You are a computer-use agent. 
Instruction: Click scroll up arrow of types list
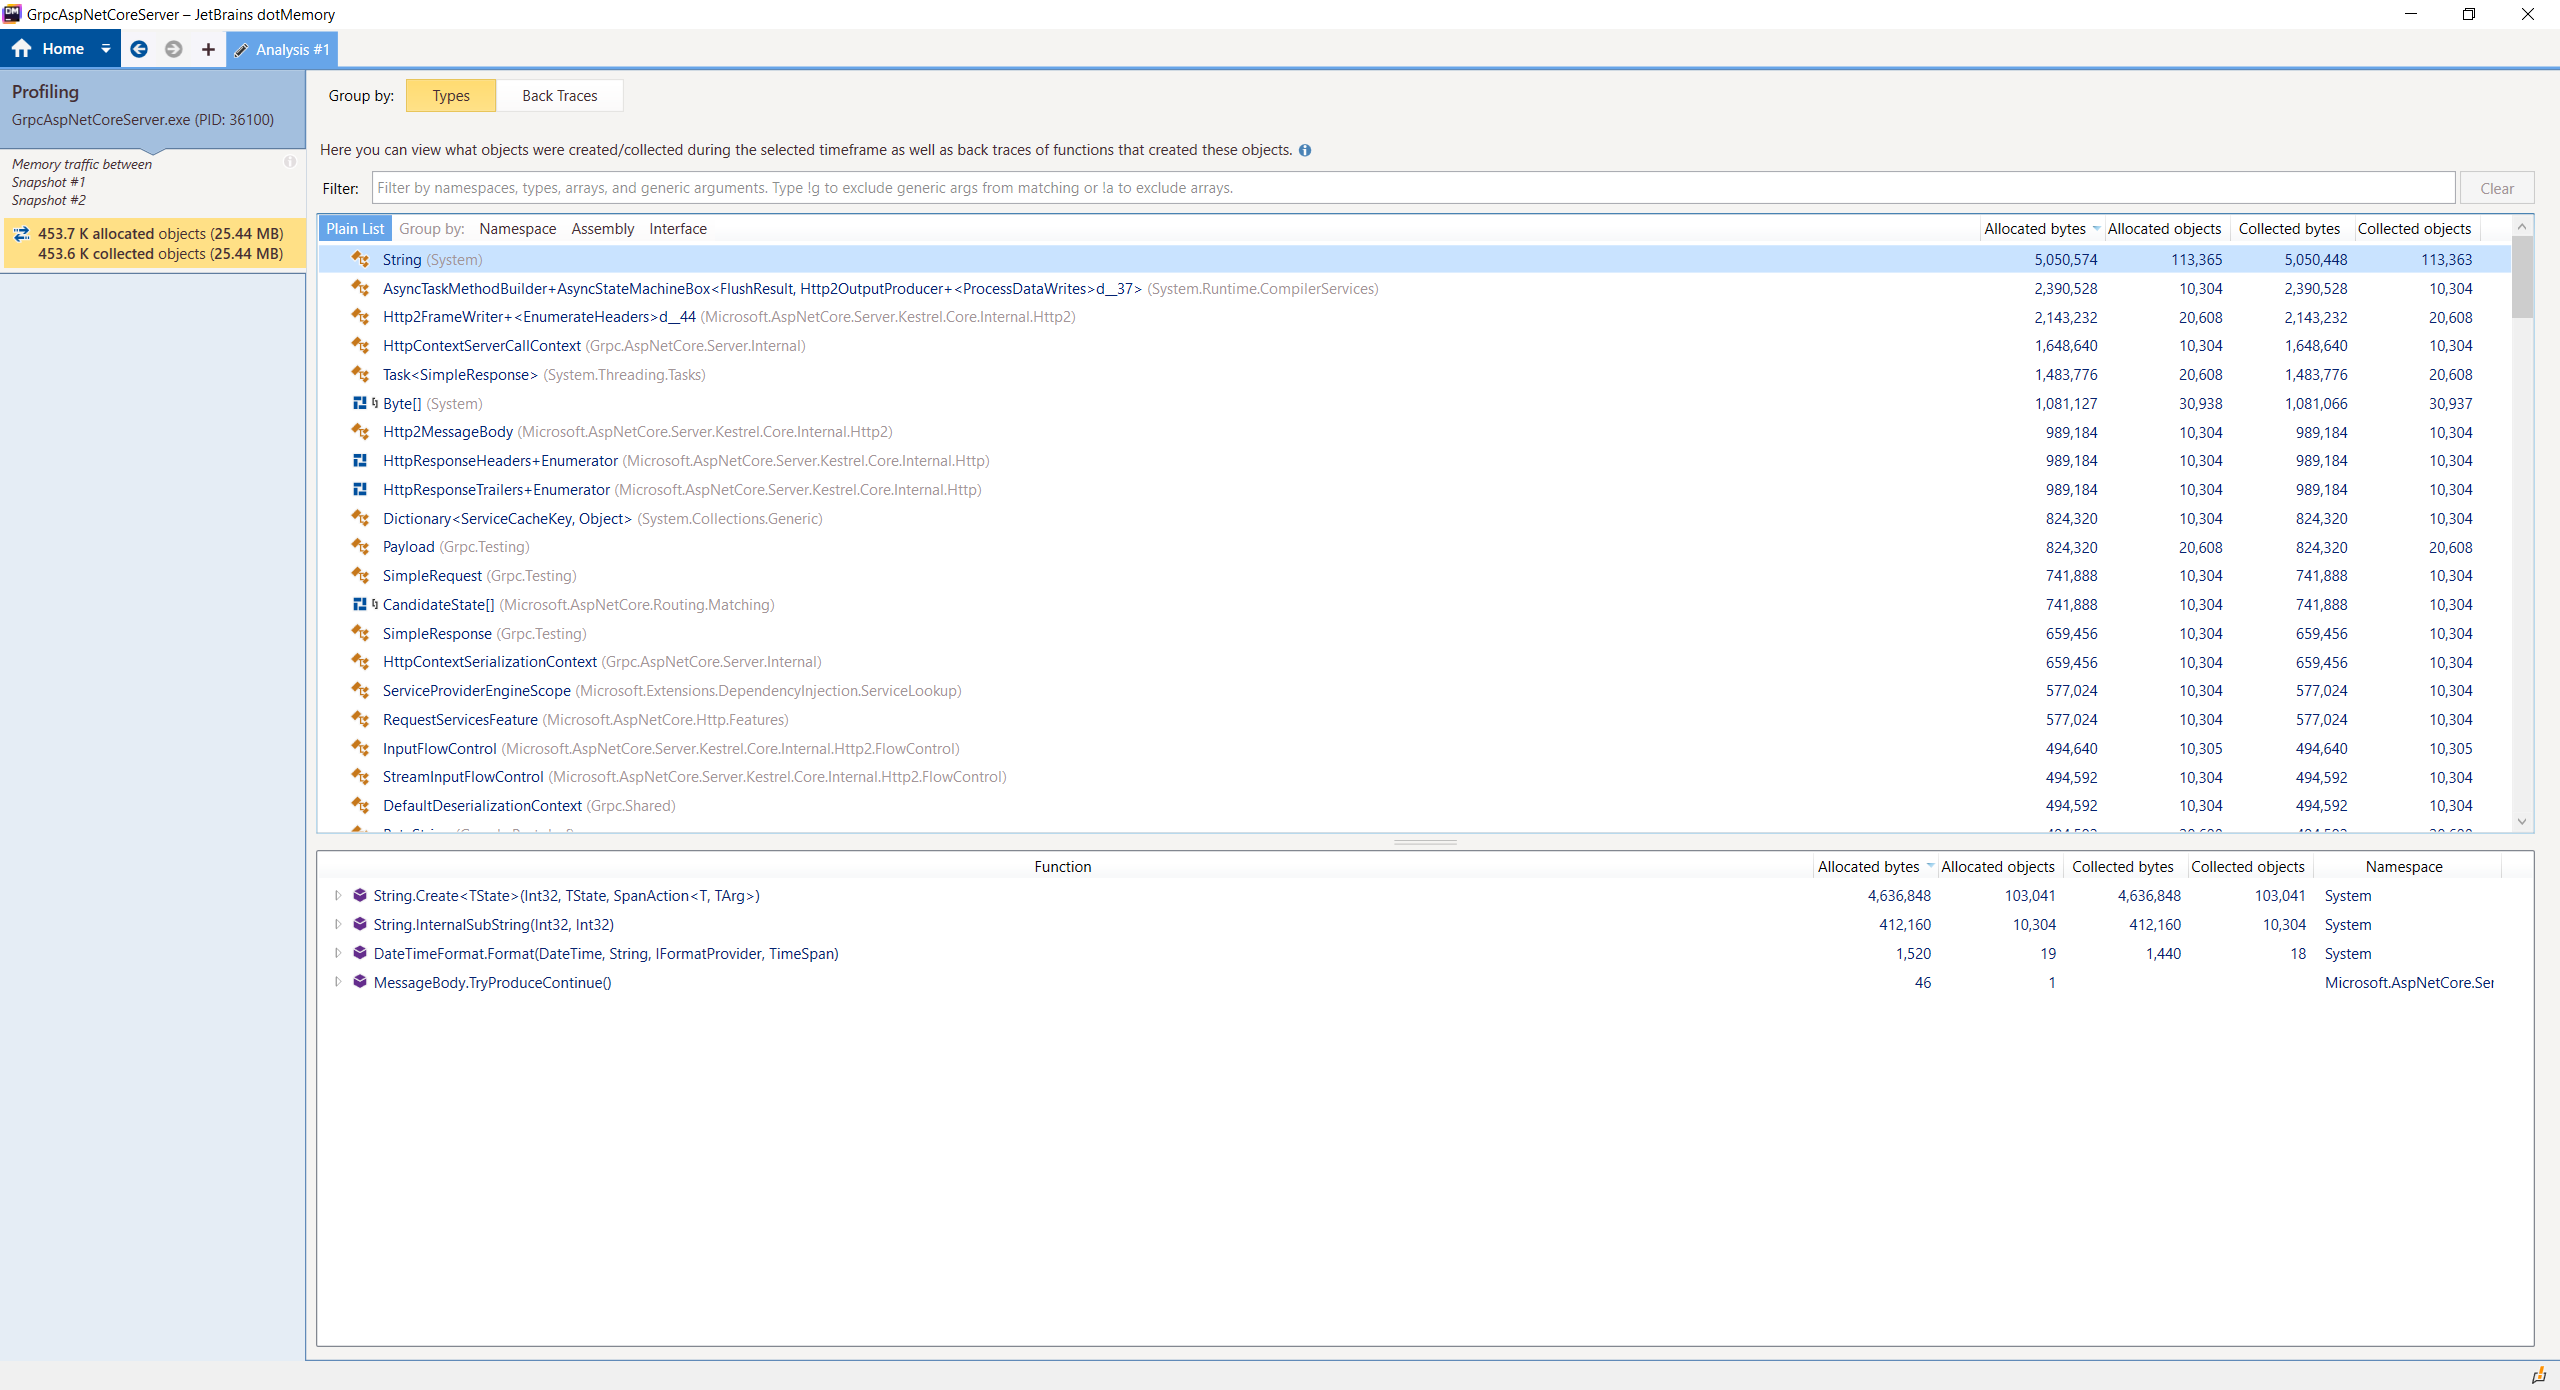[2522, 227]
